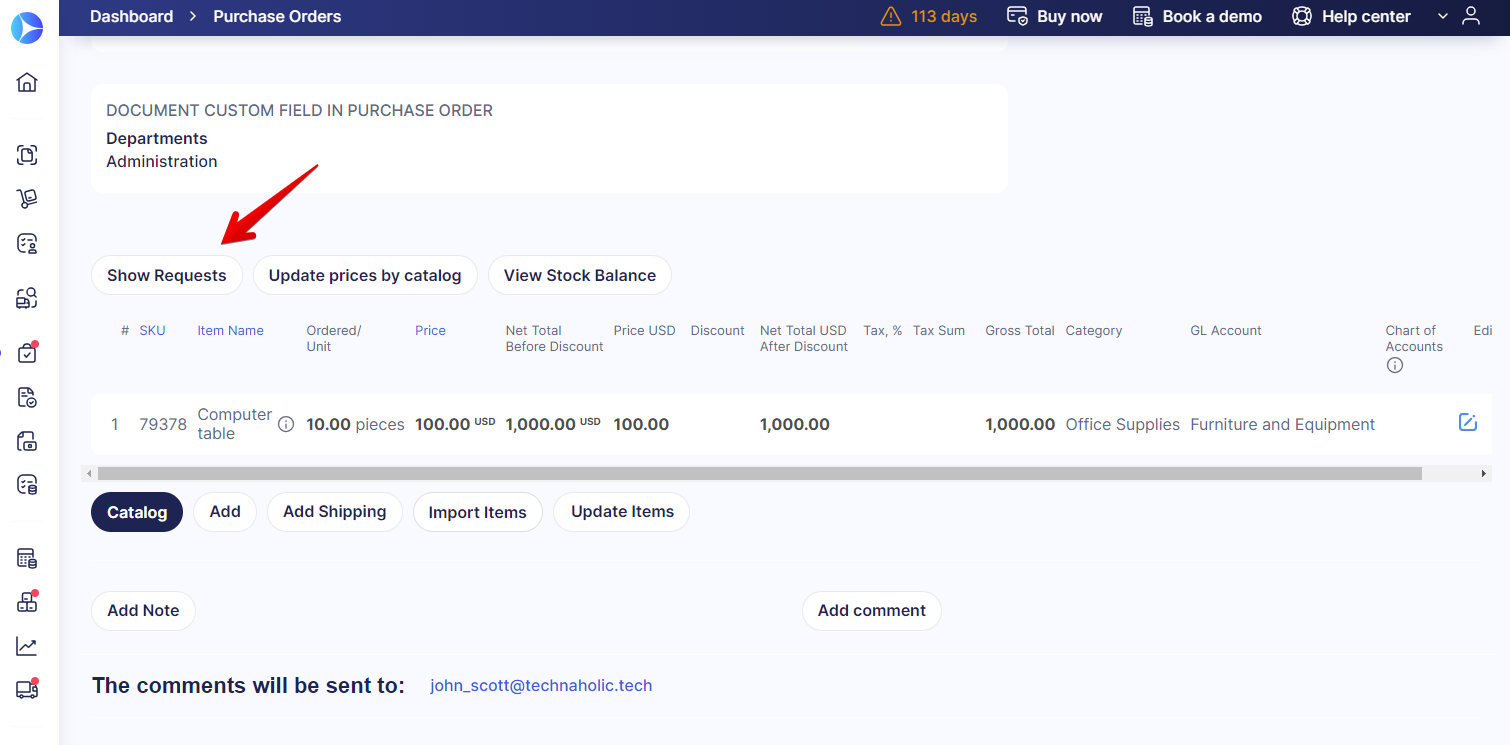Expand the account dropdown chevron
Screen dimensions: 1510x745
tap(1442, 16)
